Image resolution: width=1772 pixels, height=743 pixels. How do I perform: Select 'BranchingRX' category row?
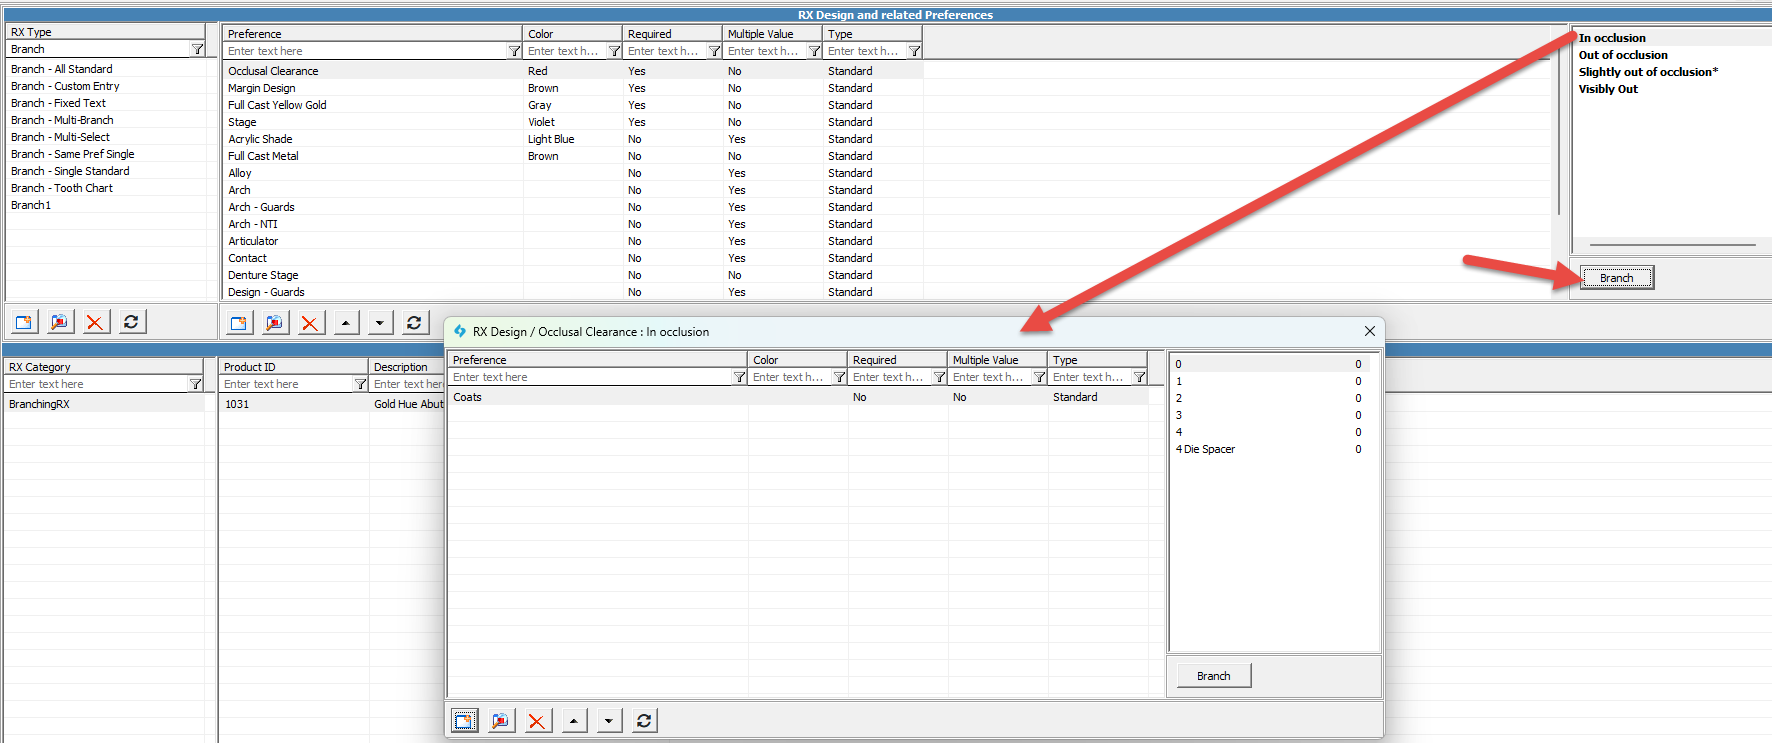pyautogui.click(x=104, y=404)
